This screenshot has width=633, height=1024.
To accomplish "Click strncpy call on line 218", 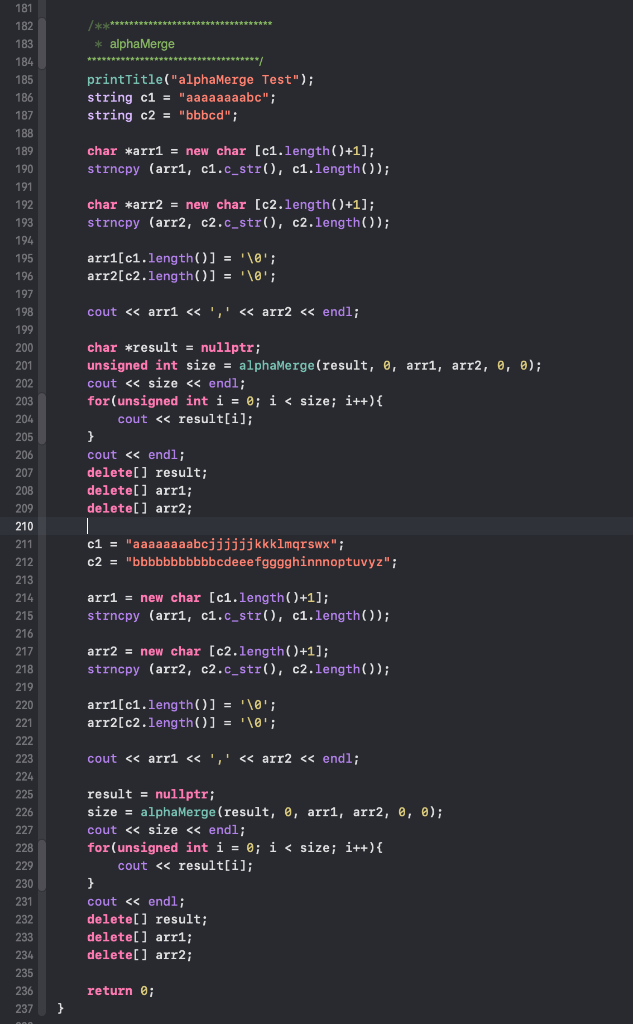I will point(238,669).
